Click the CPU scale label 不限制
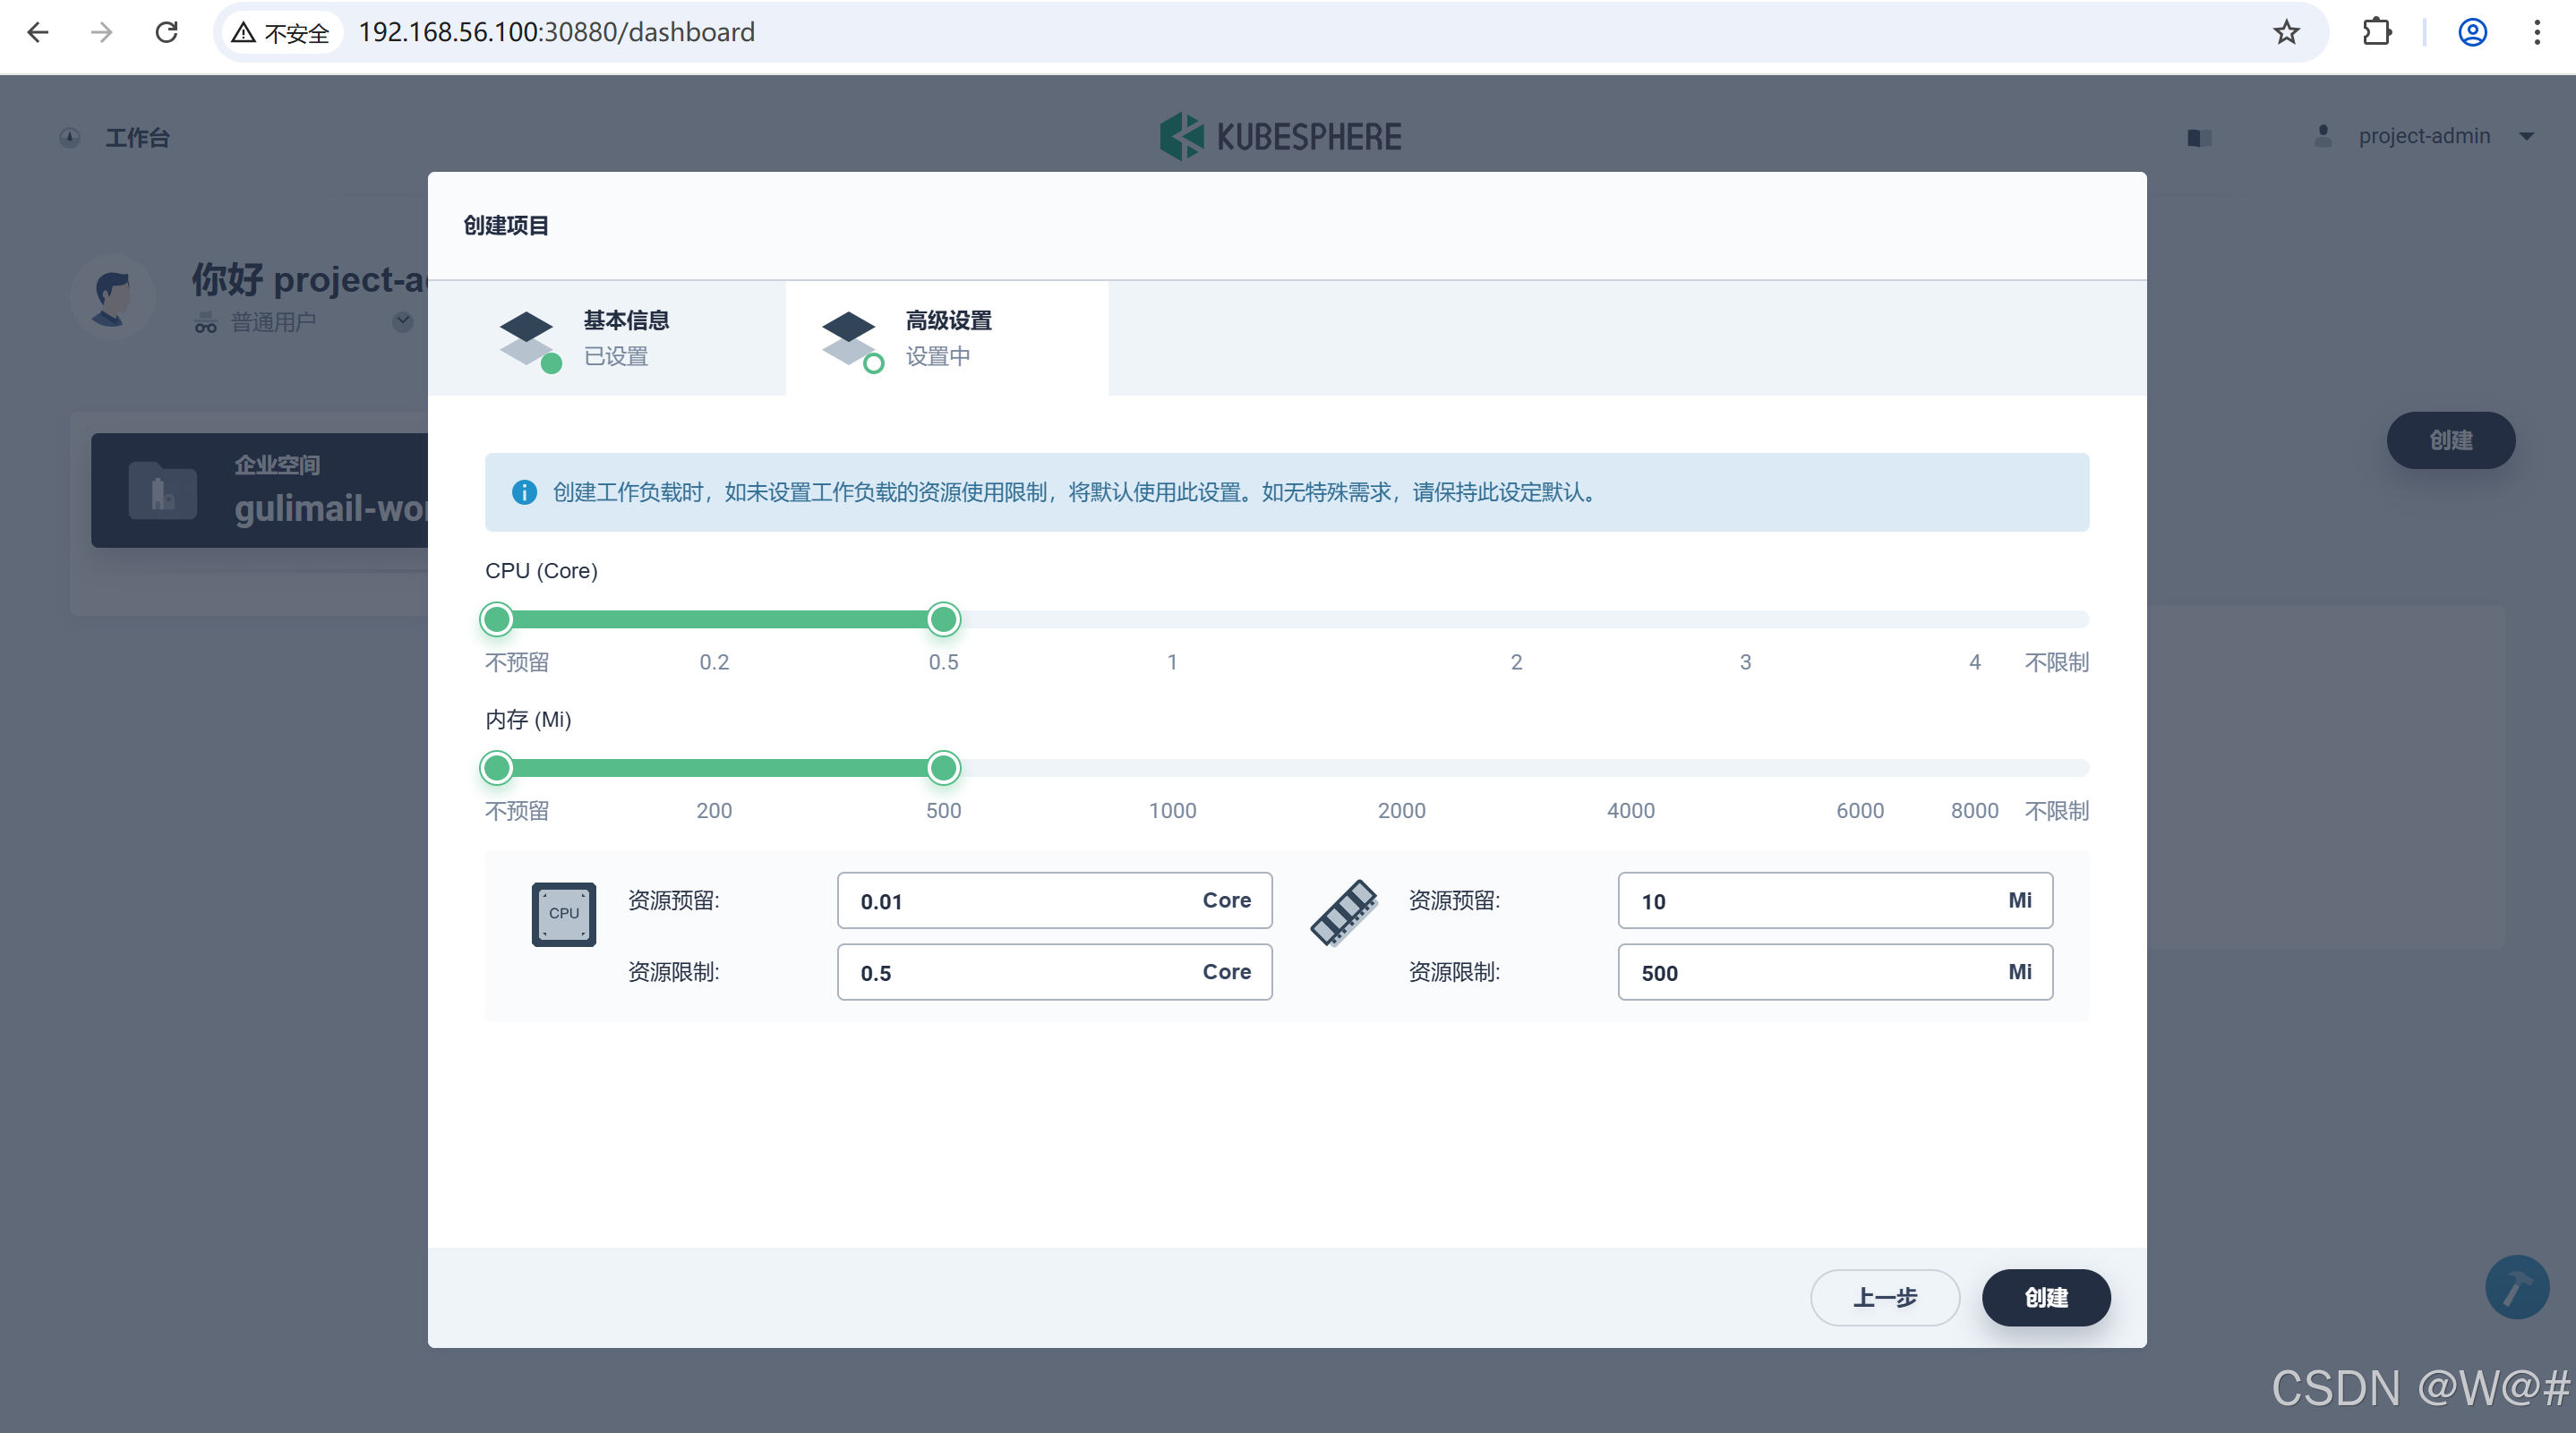The width and height of the screenshot is (2576, 1433). pos(2056,662)
